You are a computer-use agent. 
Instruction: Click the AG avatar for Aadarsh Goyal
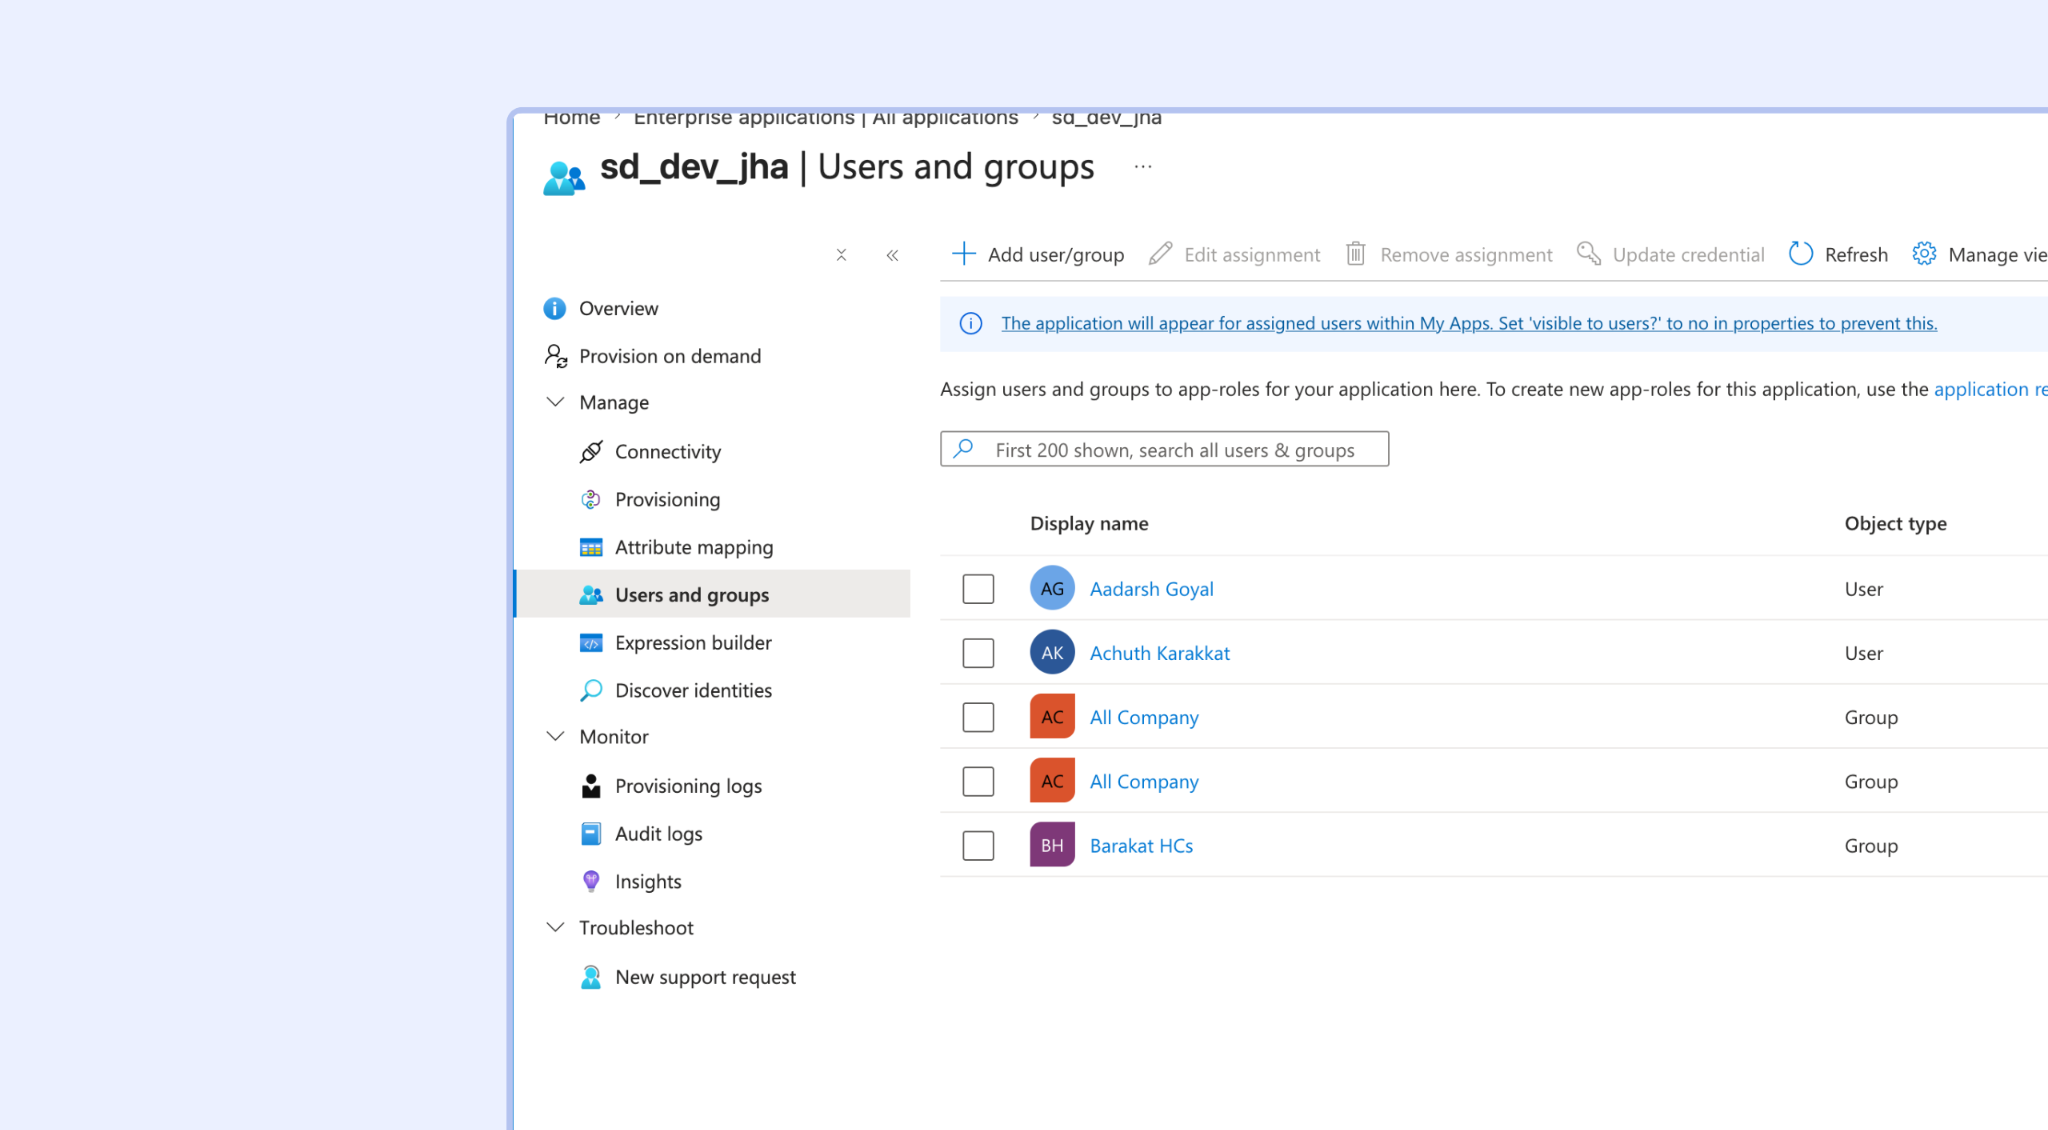coord(1052,588)
